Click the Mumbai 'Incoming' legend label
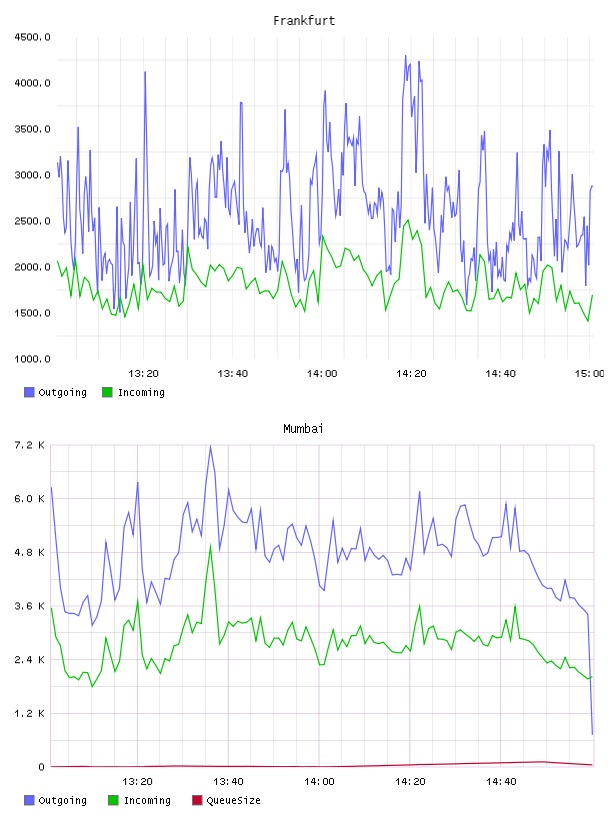 click(147, 801)
